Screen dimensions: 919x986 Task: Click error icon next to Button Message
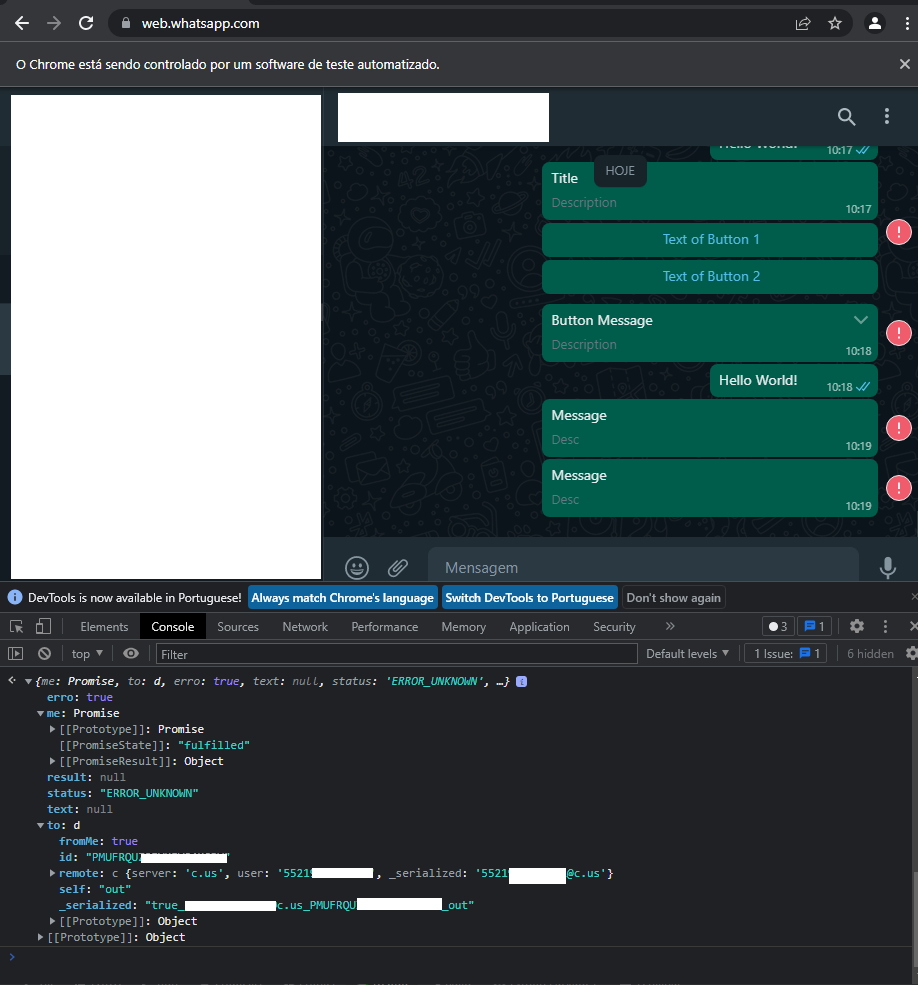click(x=898, y=333)
